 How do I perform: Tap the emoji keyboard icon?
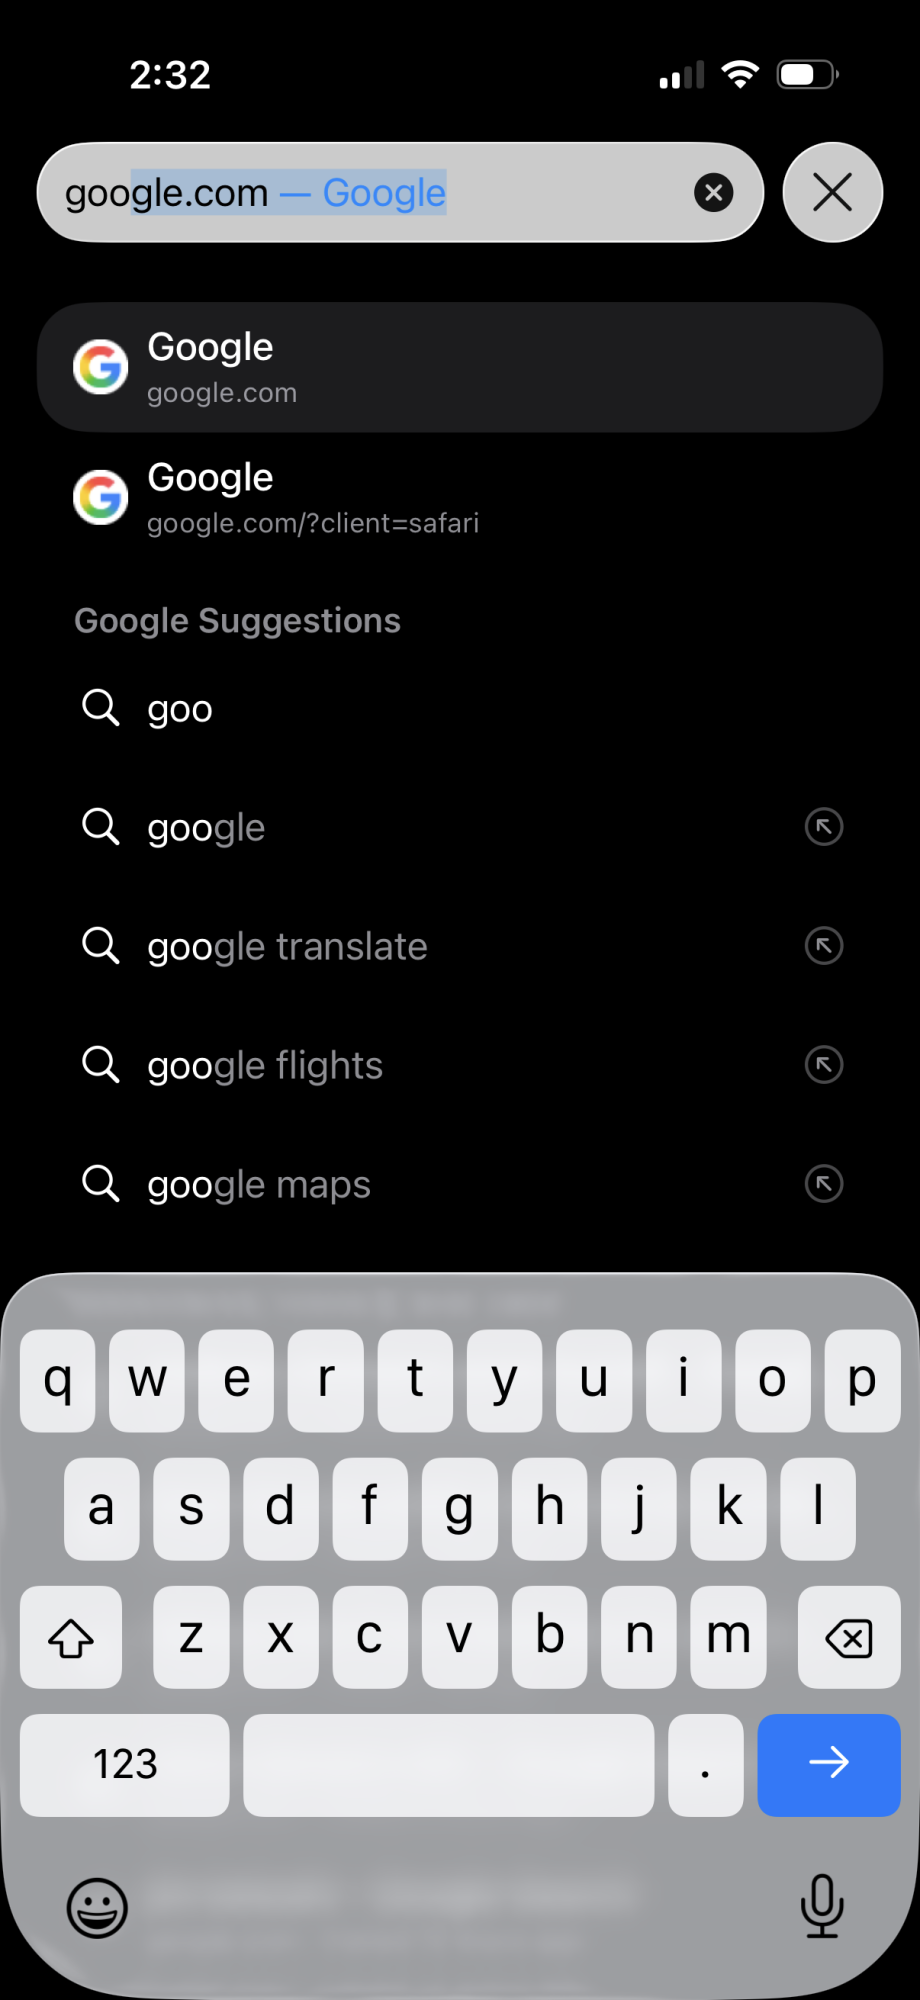tap(97, 1908)
